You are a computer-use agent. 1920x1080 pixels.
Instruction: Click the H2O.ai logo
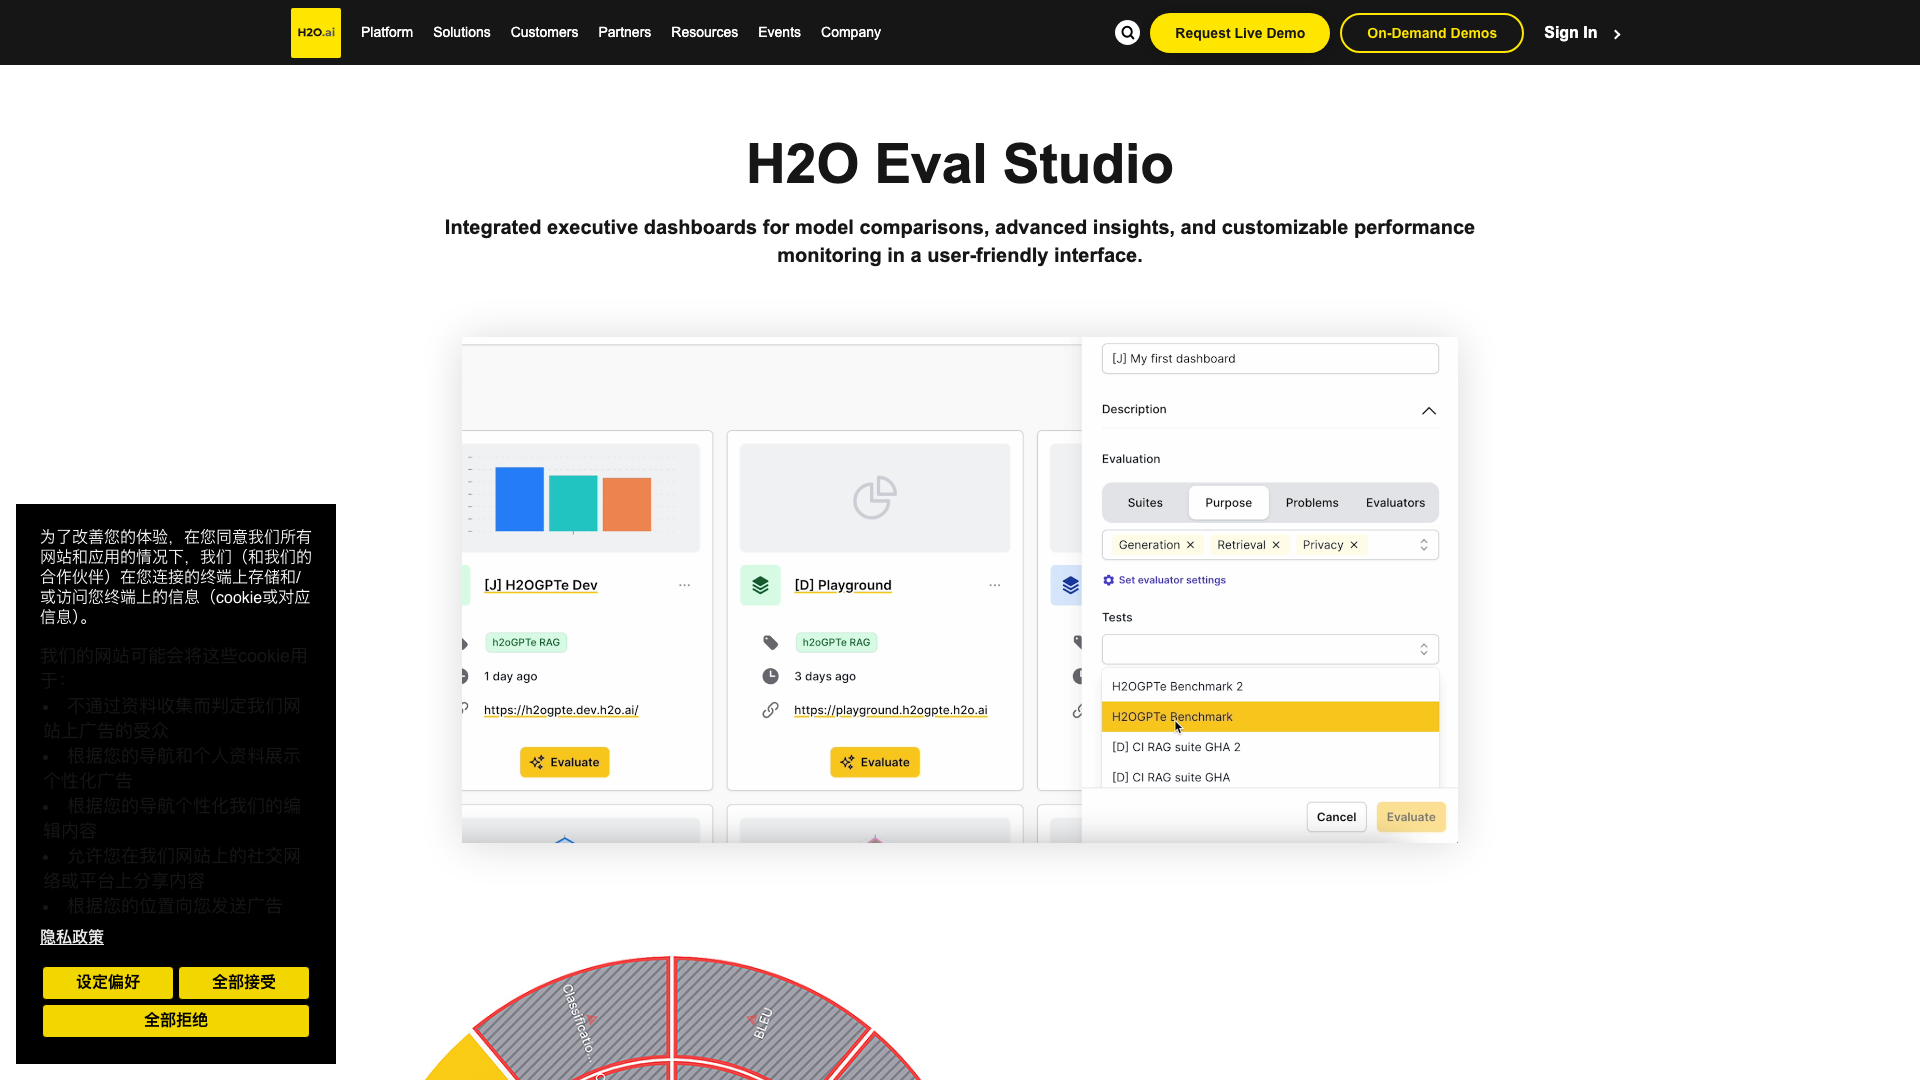[x=316, y=33]
